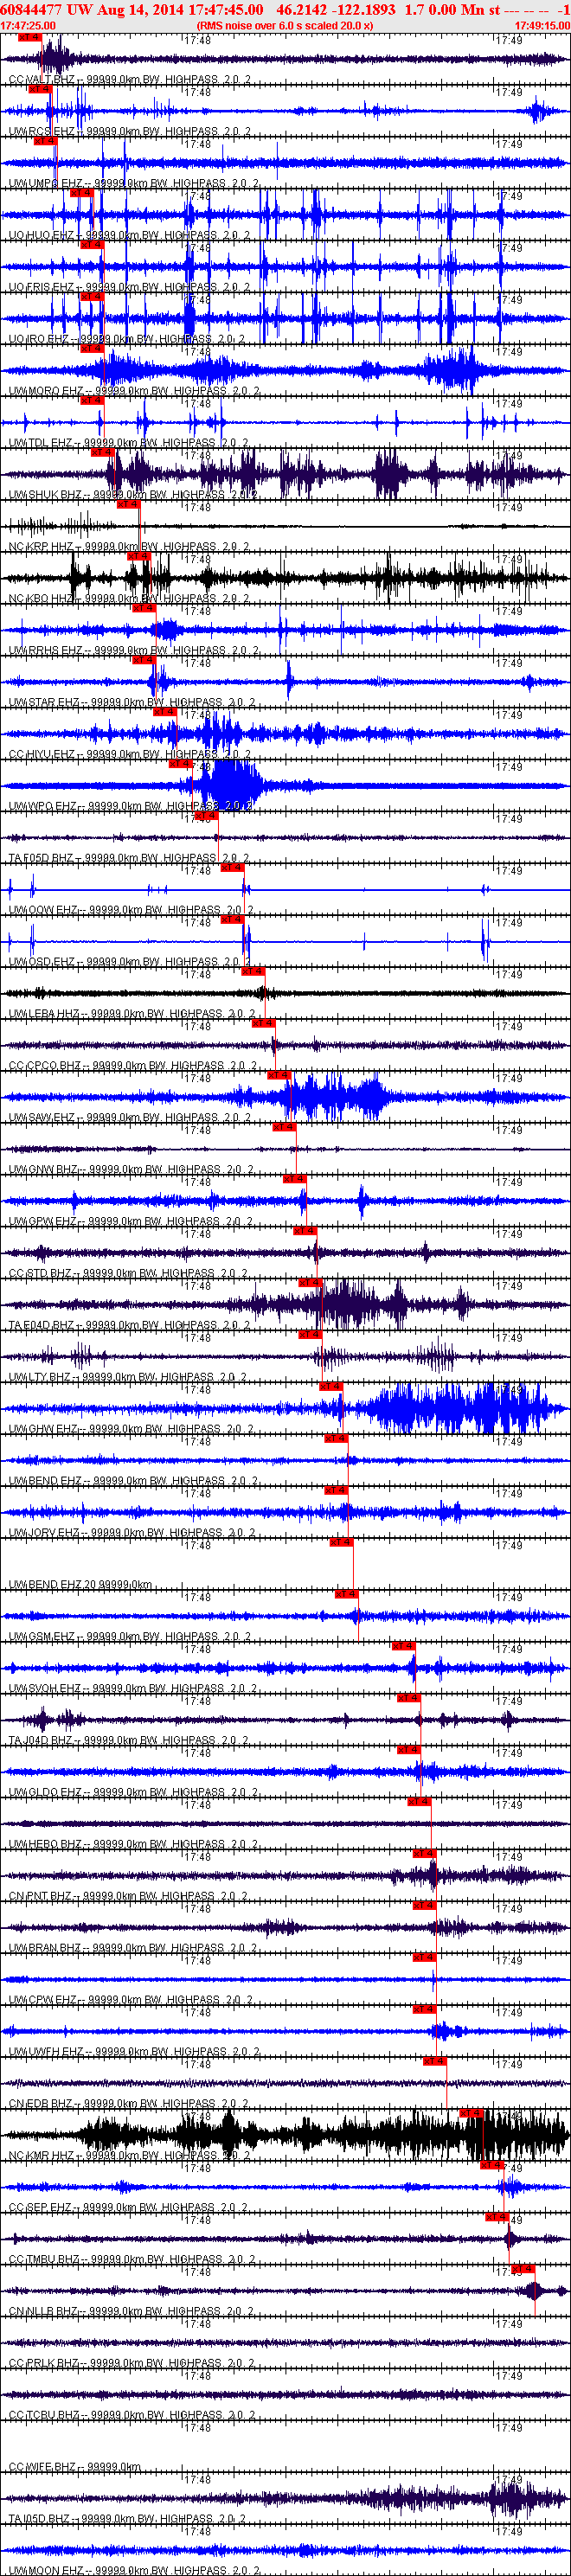Select the CN.EDB.BHZ trace label
The image size is (571, 2576).
point(130,2105)
